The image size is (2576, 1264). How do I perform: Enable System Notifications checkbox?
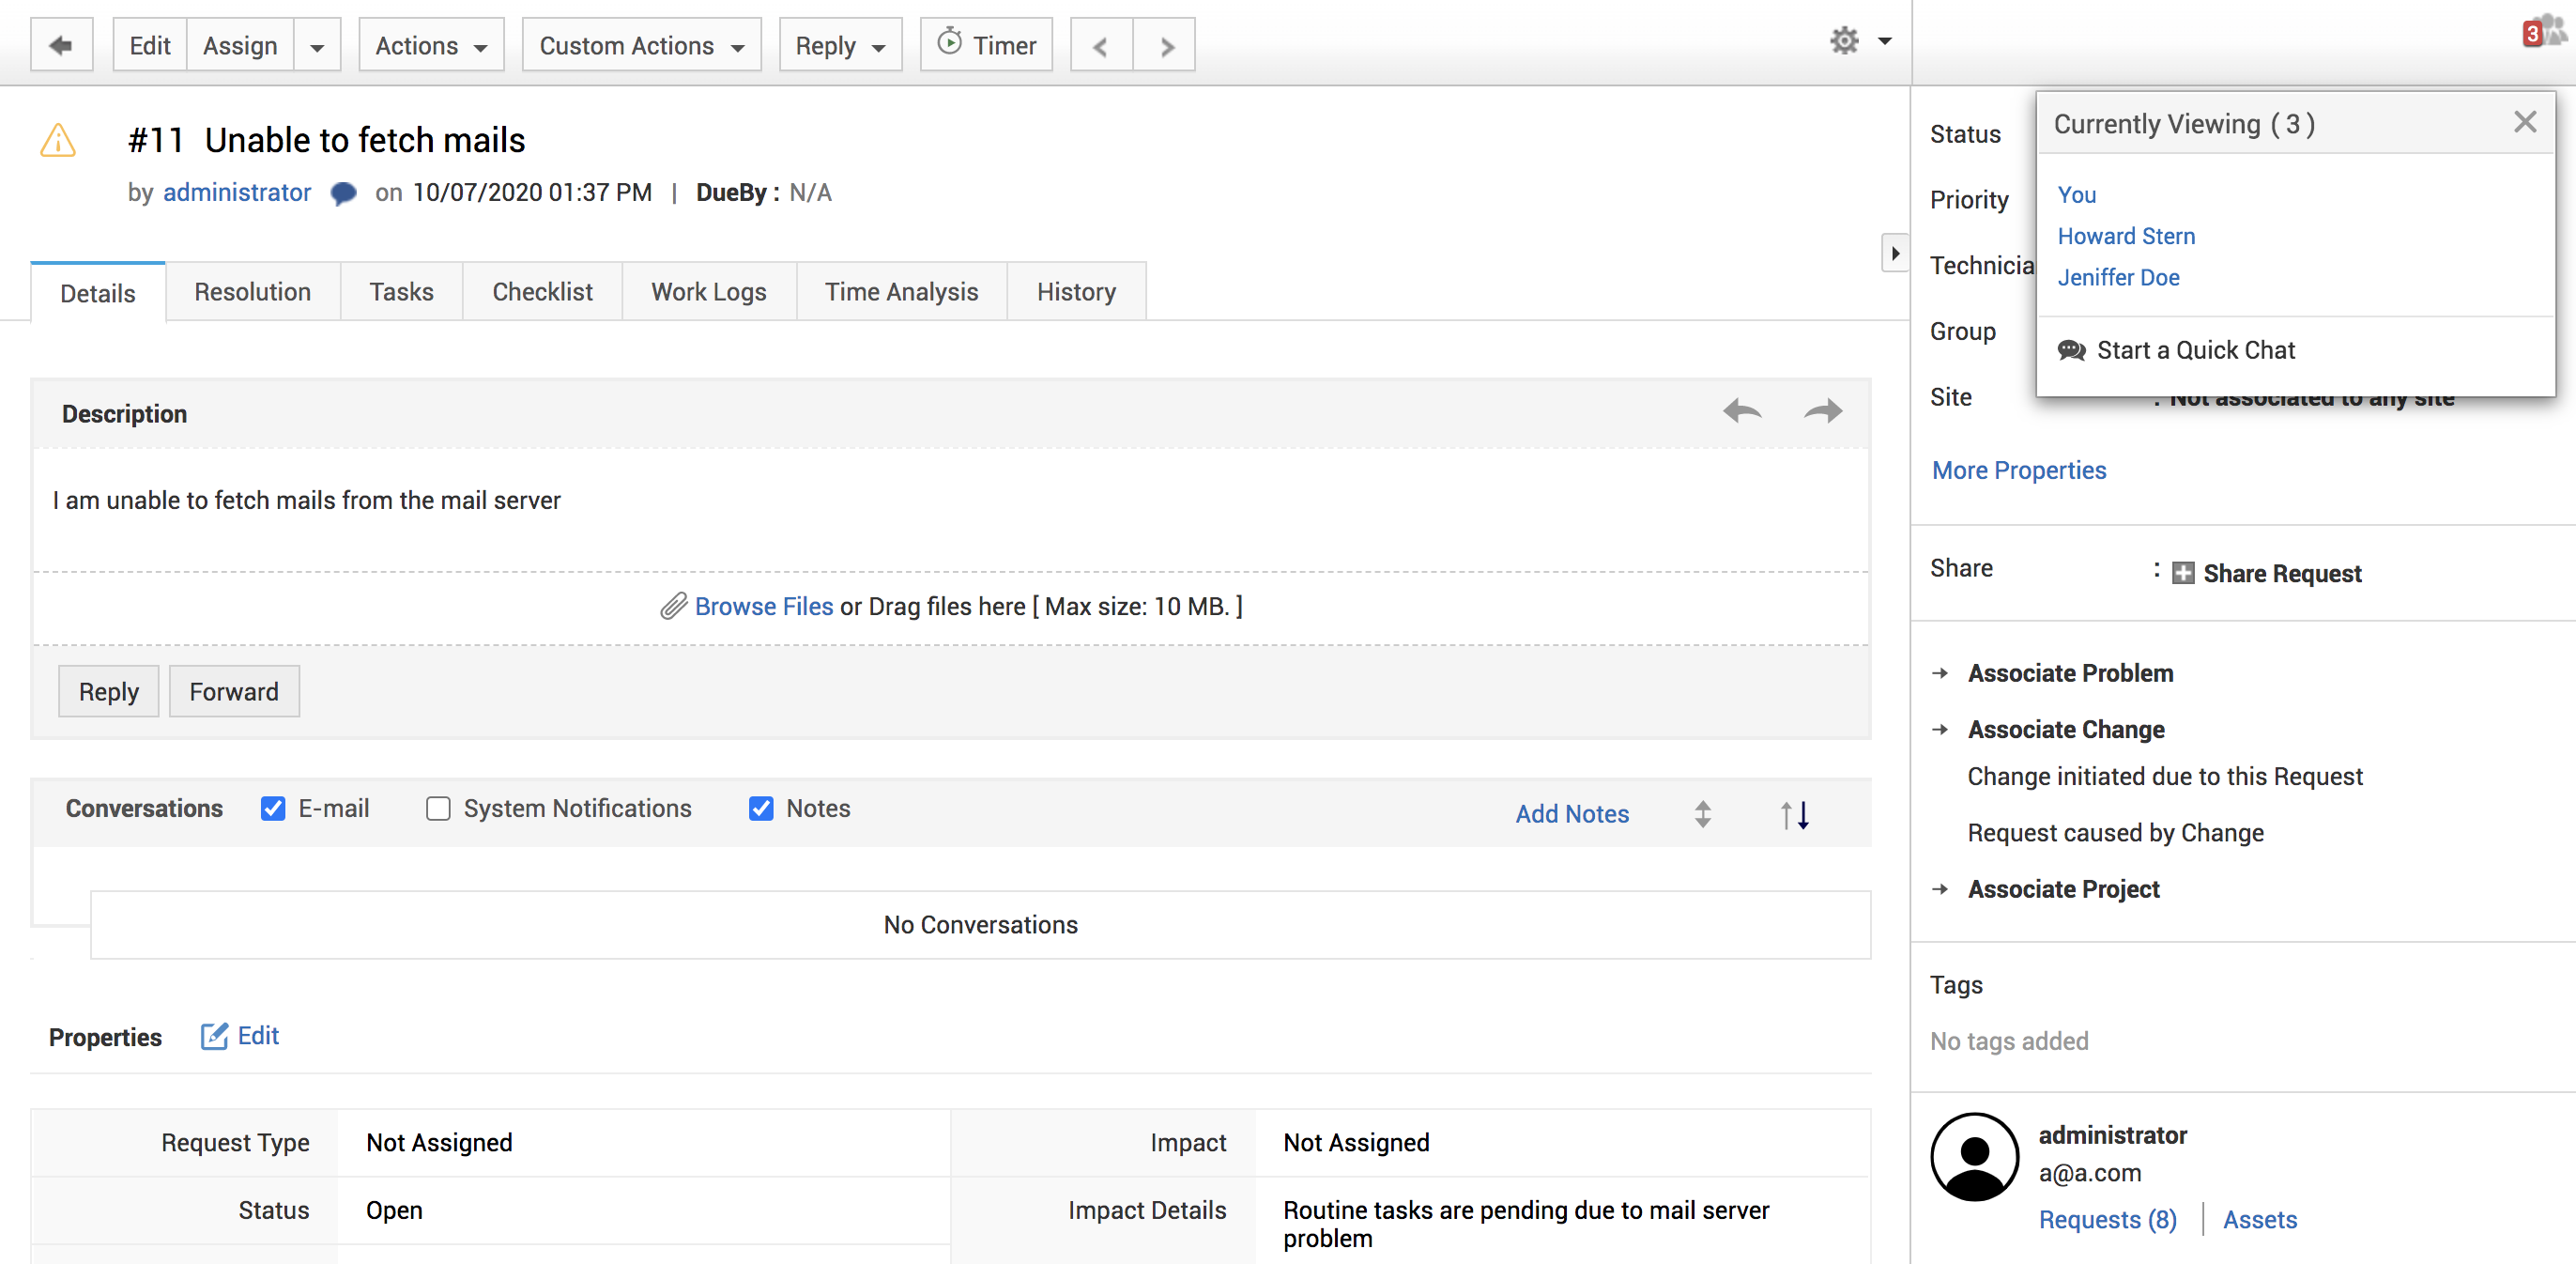pos(438,808)
